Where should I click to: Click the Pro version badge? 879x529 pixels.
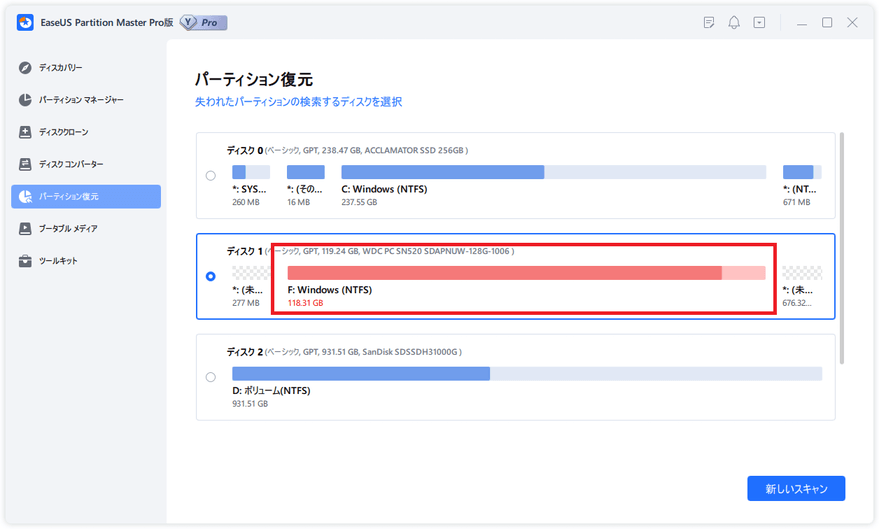pos(204,22)
